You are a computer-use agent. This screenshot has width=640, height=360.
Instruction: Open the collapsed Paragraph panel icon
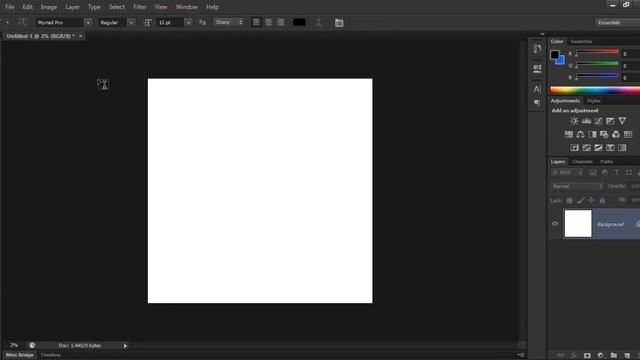(x=537, y=103)
